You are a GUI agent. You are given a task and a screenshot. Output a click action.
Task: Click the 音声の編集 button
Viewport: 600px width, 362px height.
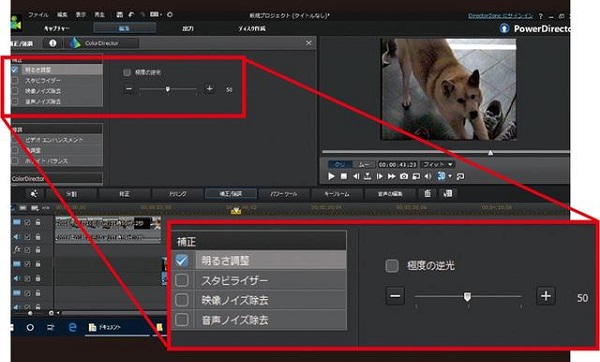tap(390, 194)
